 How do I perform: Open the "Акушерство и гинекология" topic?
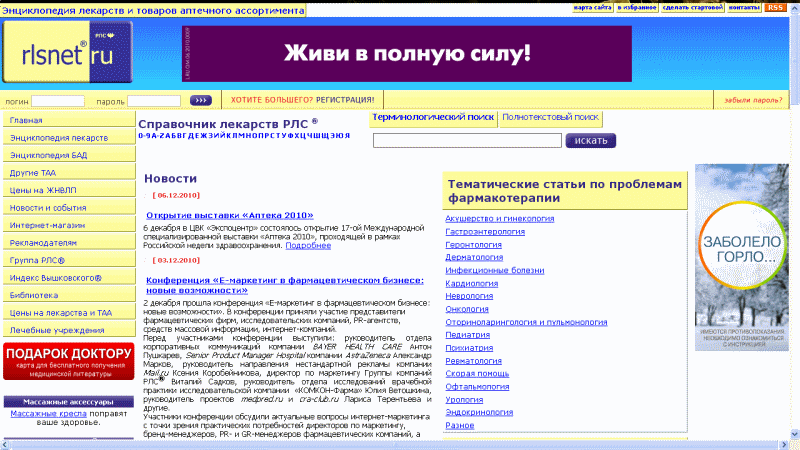click(499, 218)
